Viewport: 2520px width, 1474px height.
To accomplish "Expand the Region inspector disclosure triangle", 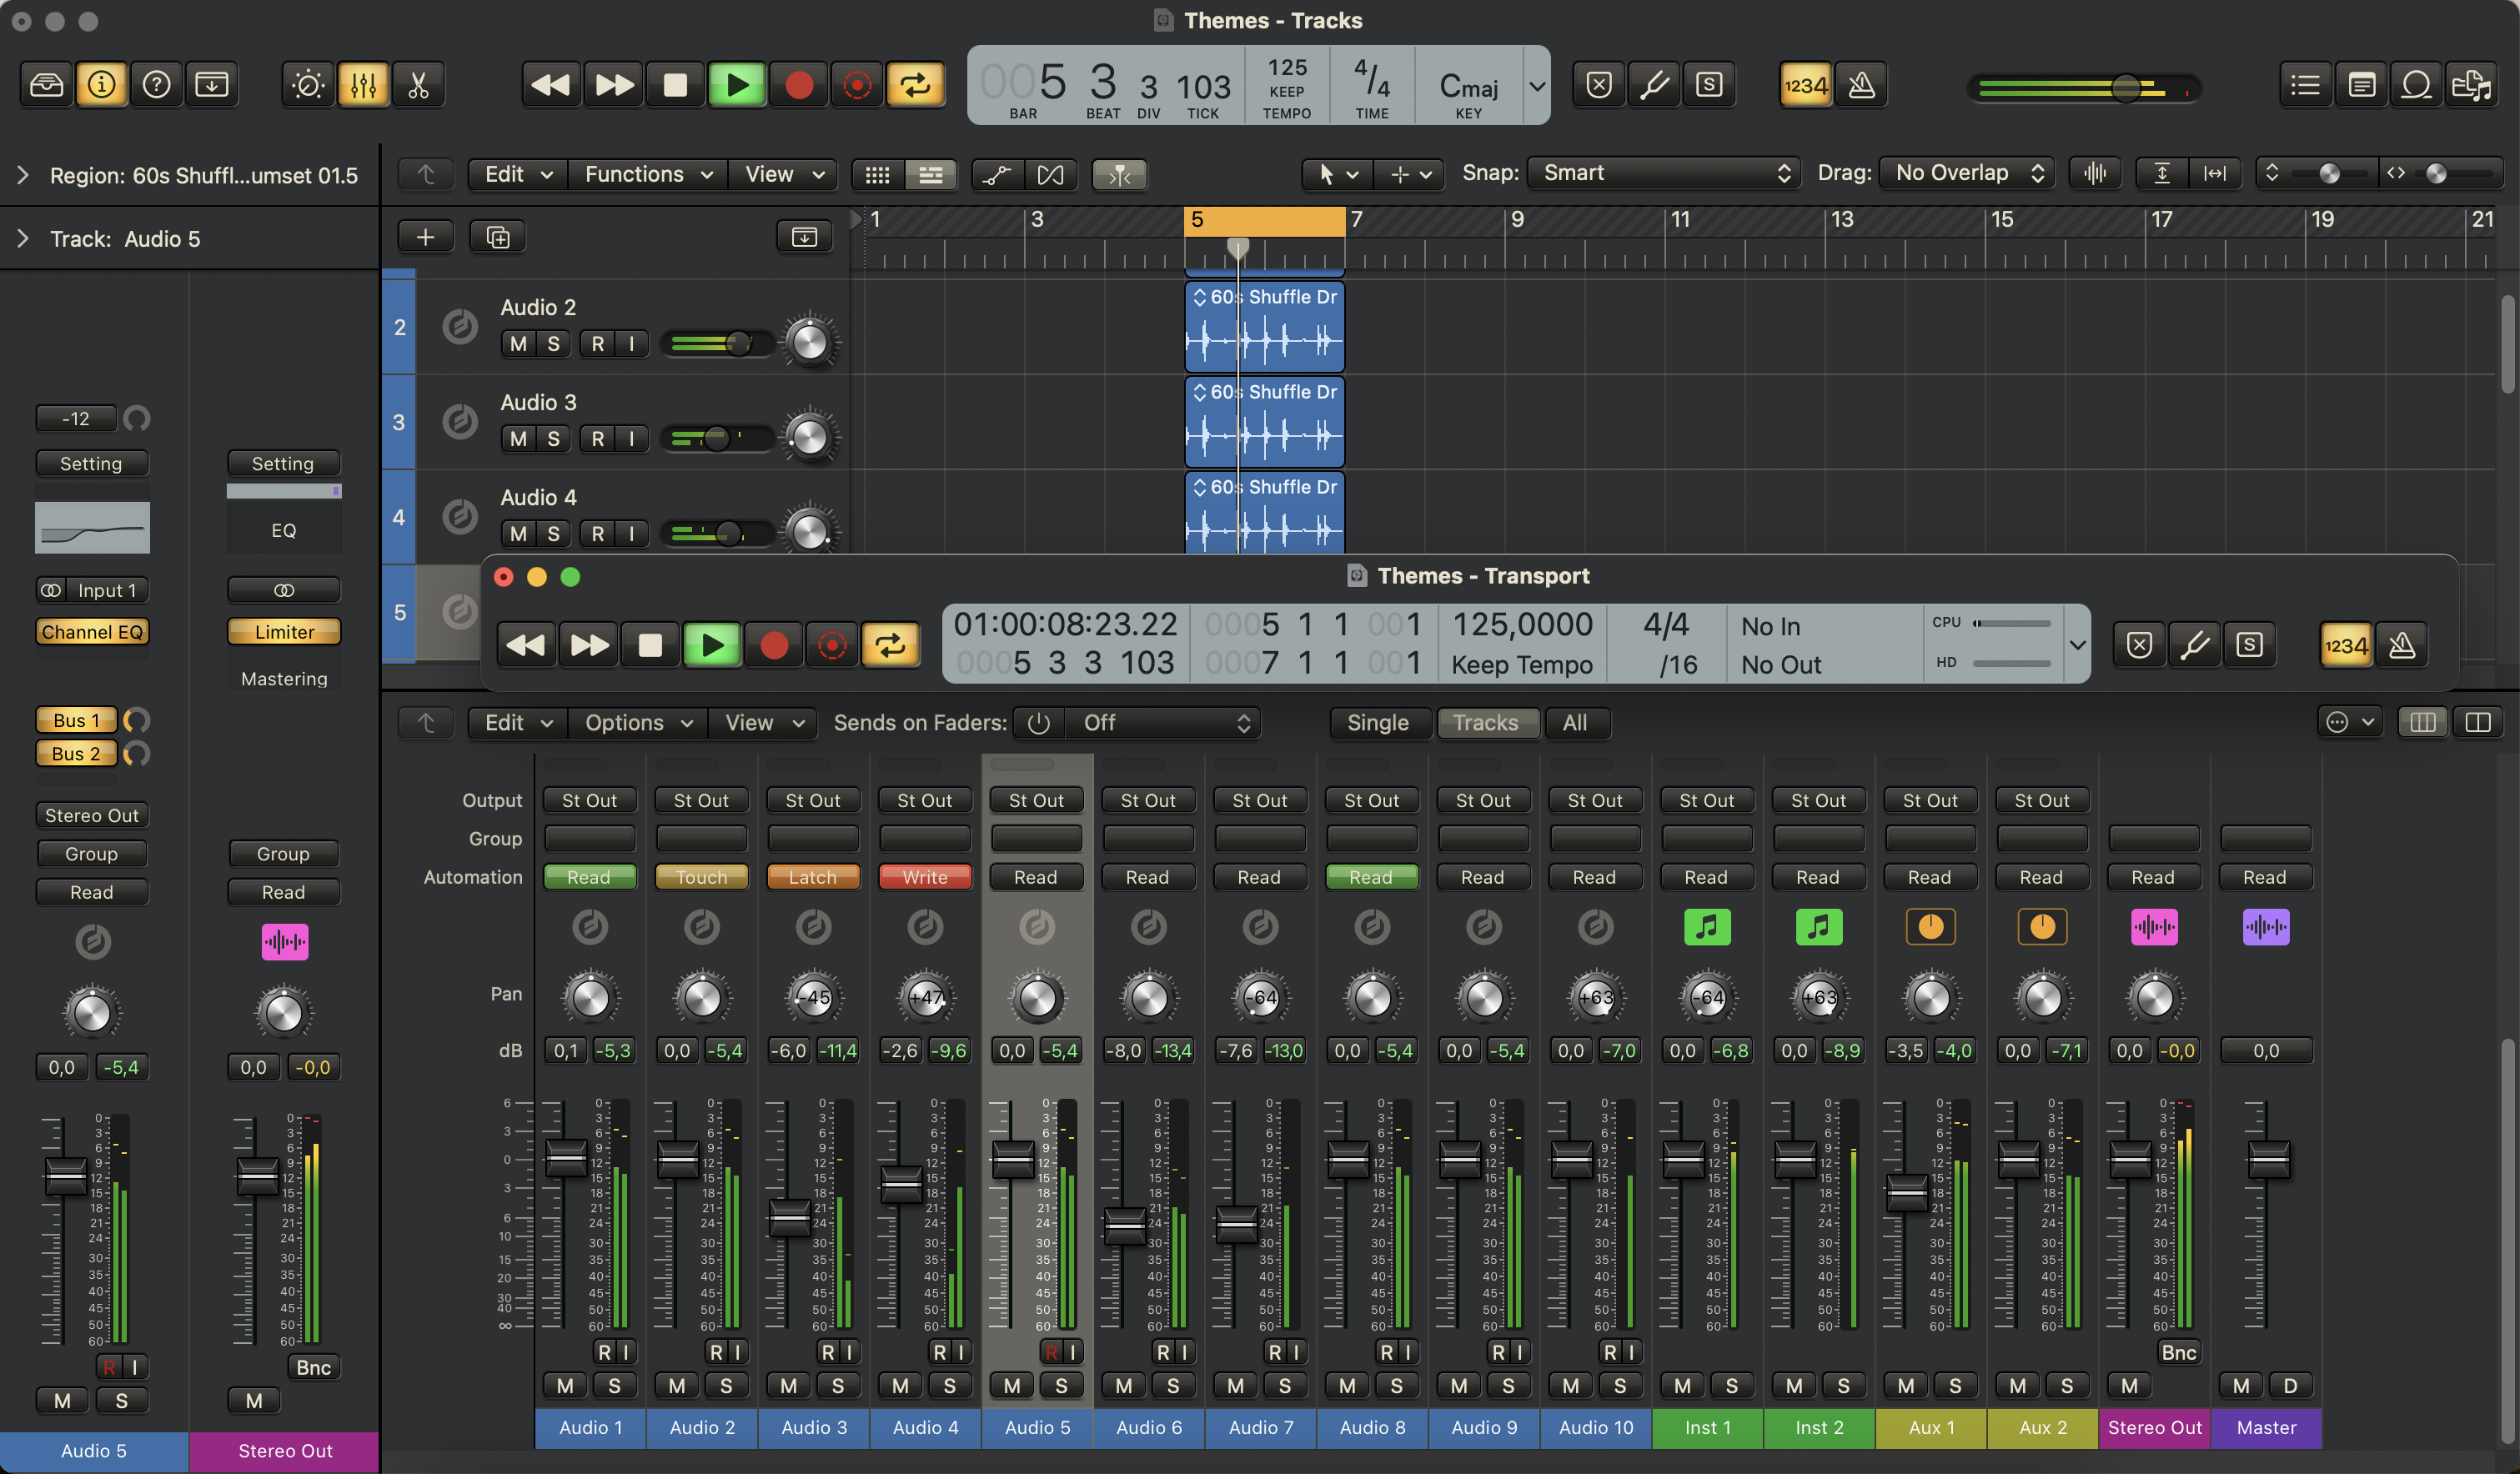I will click(x=23, y=175).
